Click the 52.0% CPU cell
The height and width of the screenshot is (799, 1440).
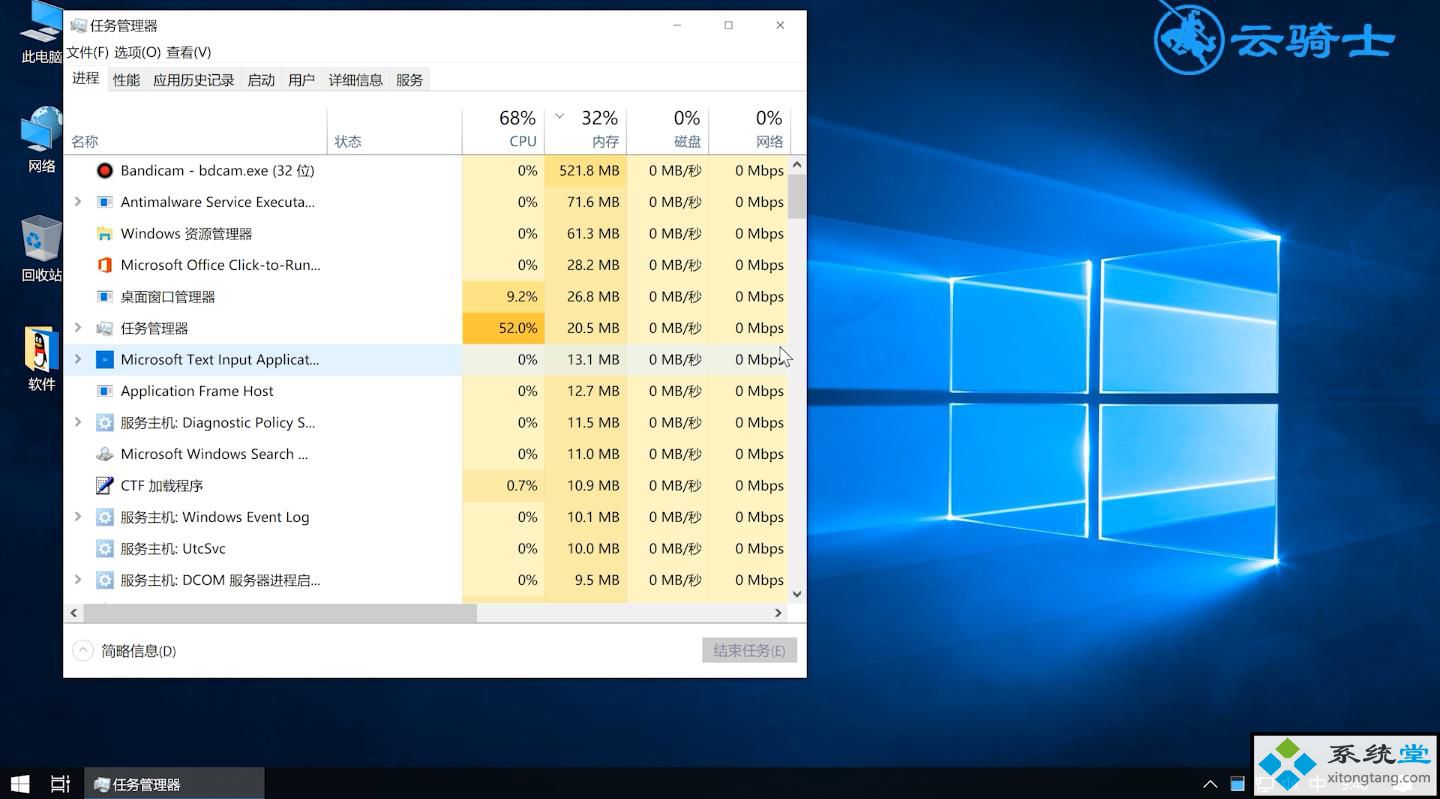[503, 328]
